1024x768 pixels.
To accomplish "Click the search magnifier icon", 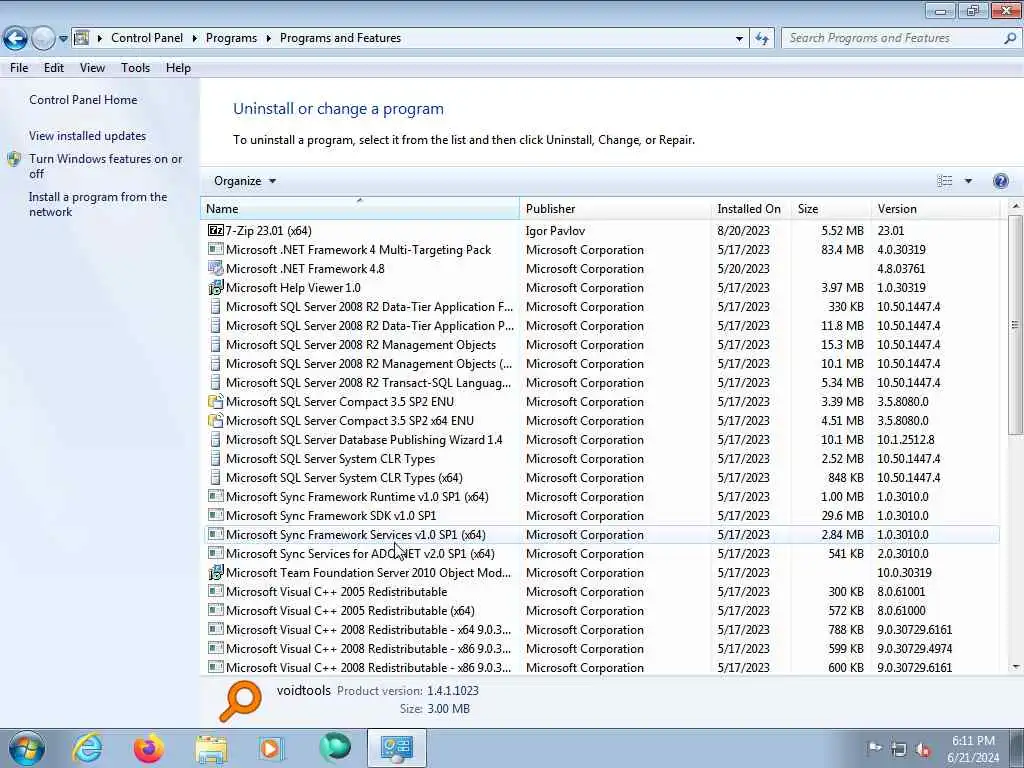I will coord(1010,38).
